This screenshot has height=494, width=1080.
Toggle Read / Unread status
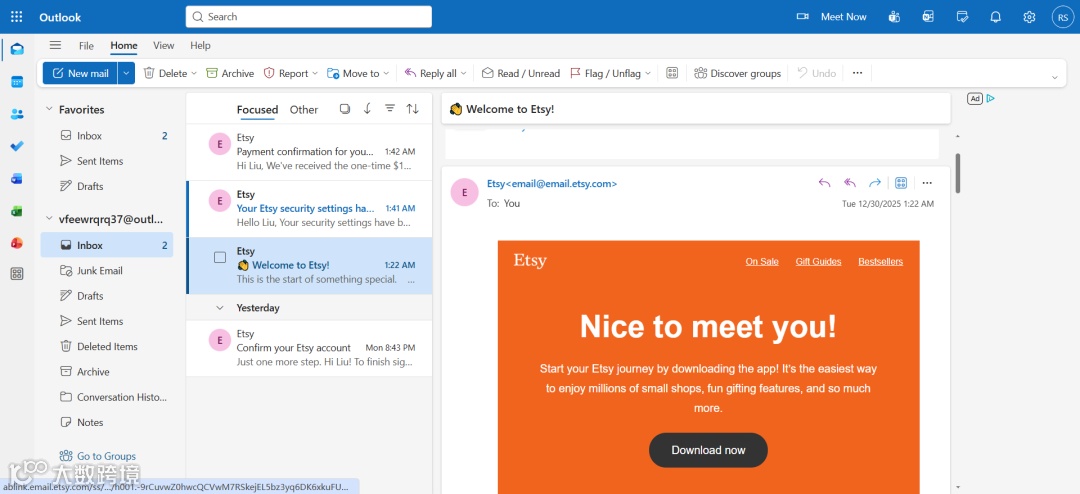[x=521, y=73]
